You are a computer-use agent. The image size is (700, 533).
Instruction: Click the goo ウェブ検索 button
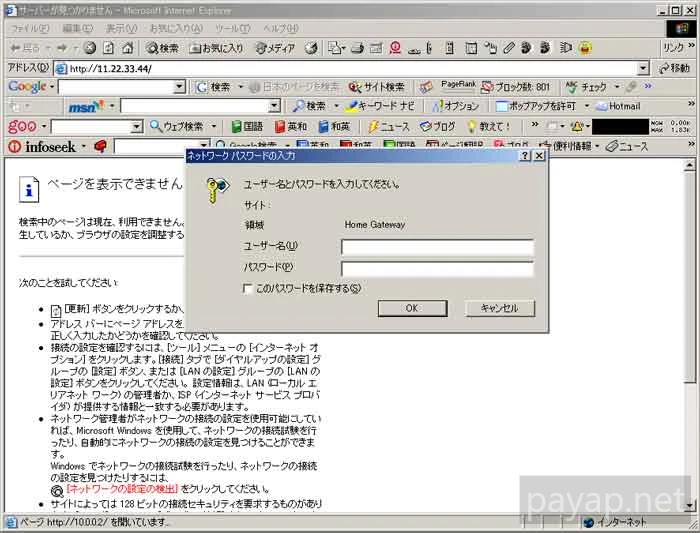click(177, 127)
